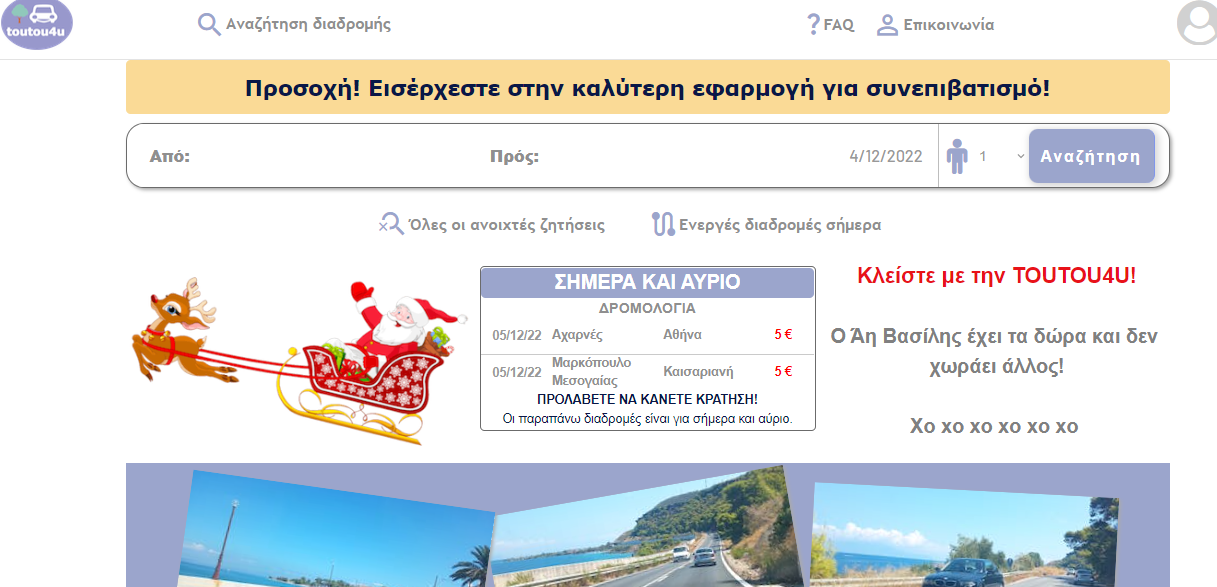Open the user profile avatar
The width and height of the screenshot is (1217, 587).
coord(1197,24)
